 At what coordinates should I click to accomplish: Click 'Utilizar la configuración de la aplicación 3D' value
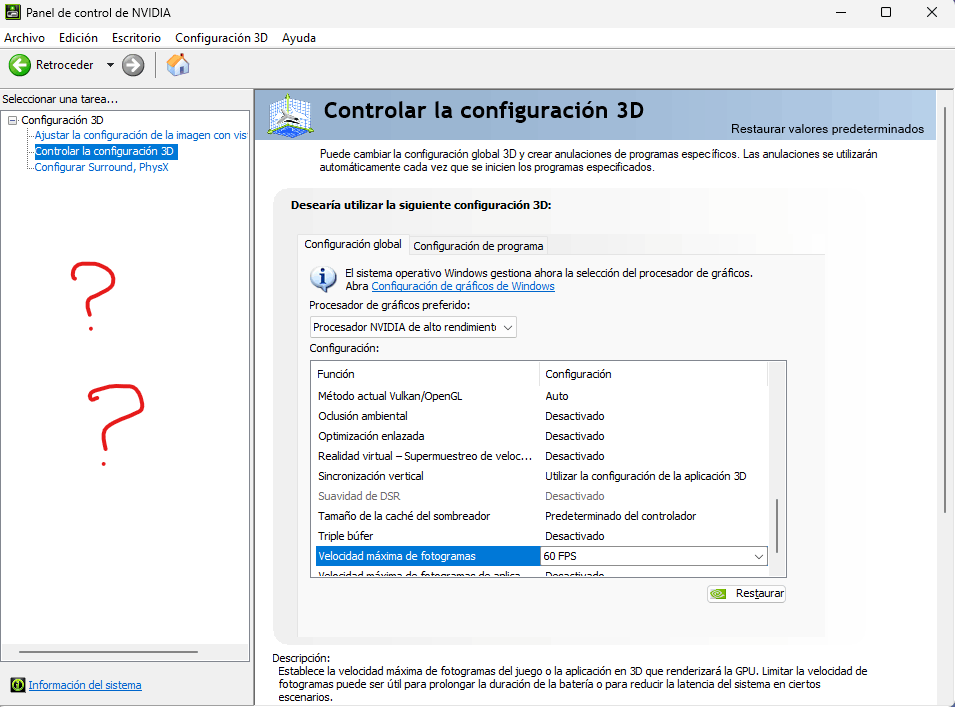(646, 476)
